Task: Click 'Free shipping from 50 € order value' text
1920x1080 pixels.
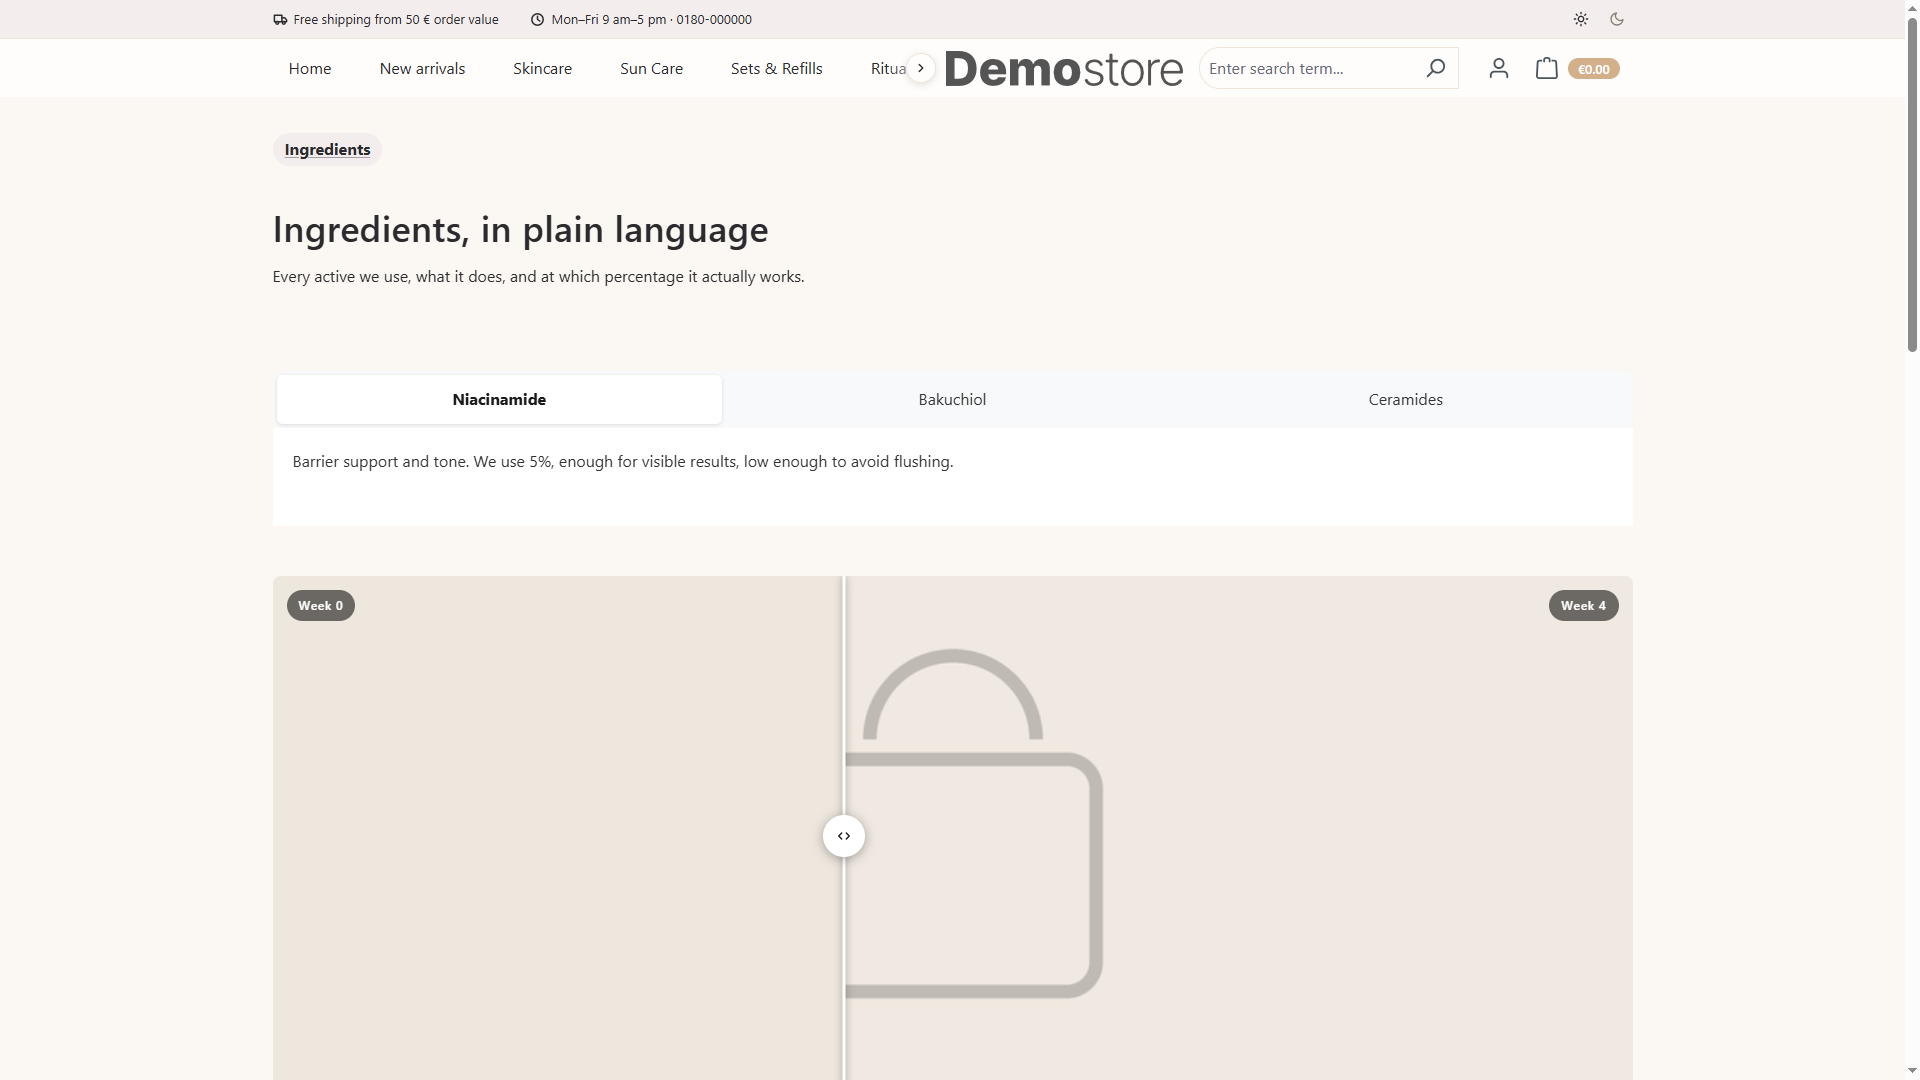Action: click(x=396, y=19)
